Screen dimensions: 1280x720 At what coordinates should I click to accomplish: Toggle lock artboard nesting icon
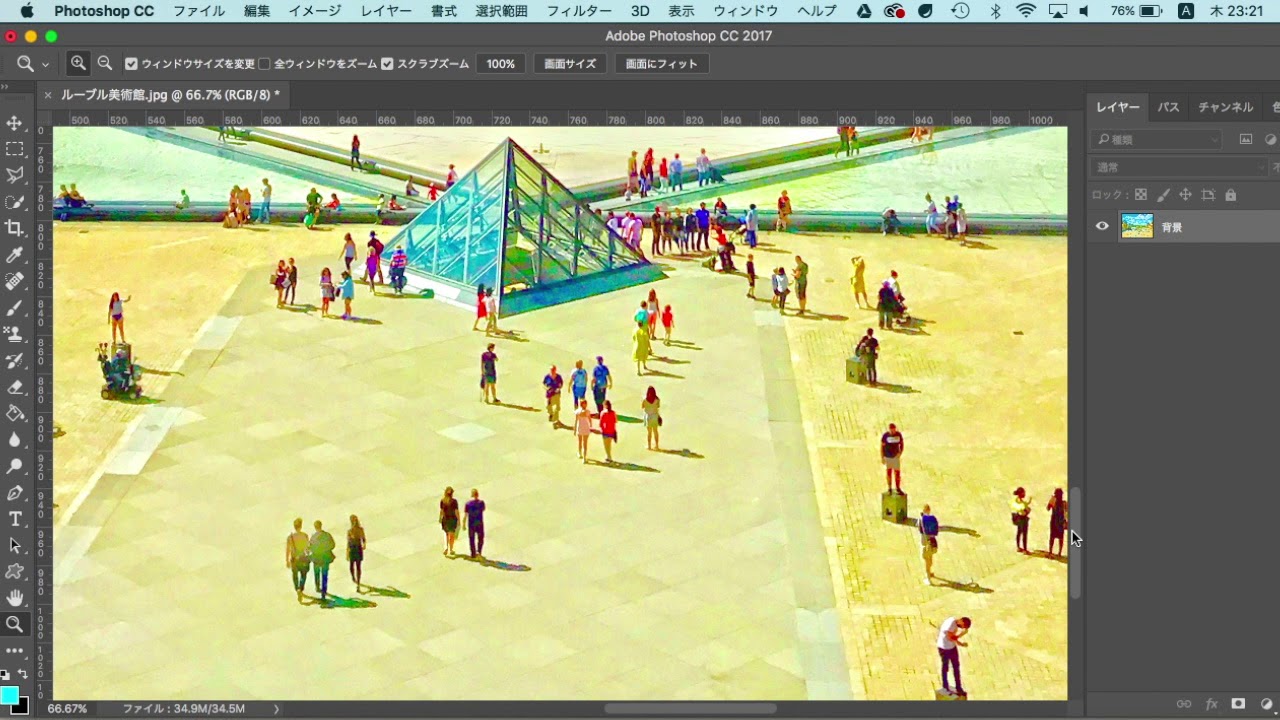click(x=1208, y=195)
